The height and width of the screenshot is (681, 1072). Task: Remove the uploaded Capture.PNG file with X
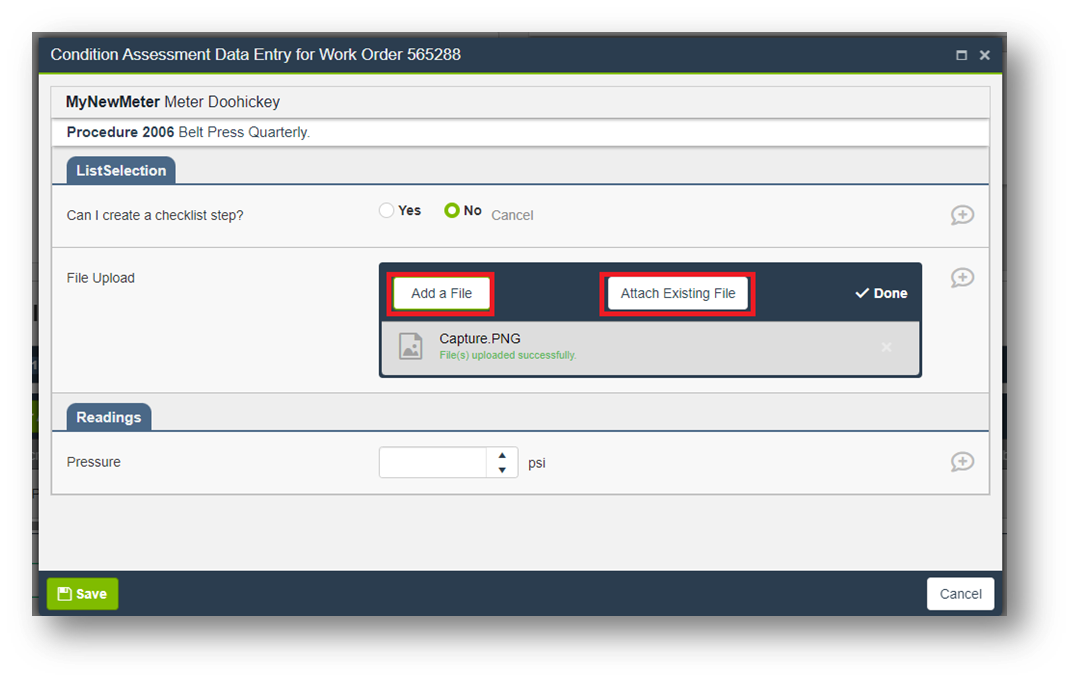pos(886,347)
